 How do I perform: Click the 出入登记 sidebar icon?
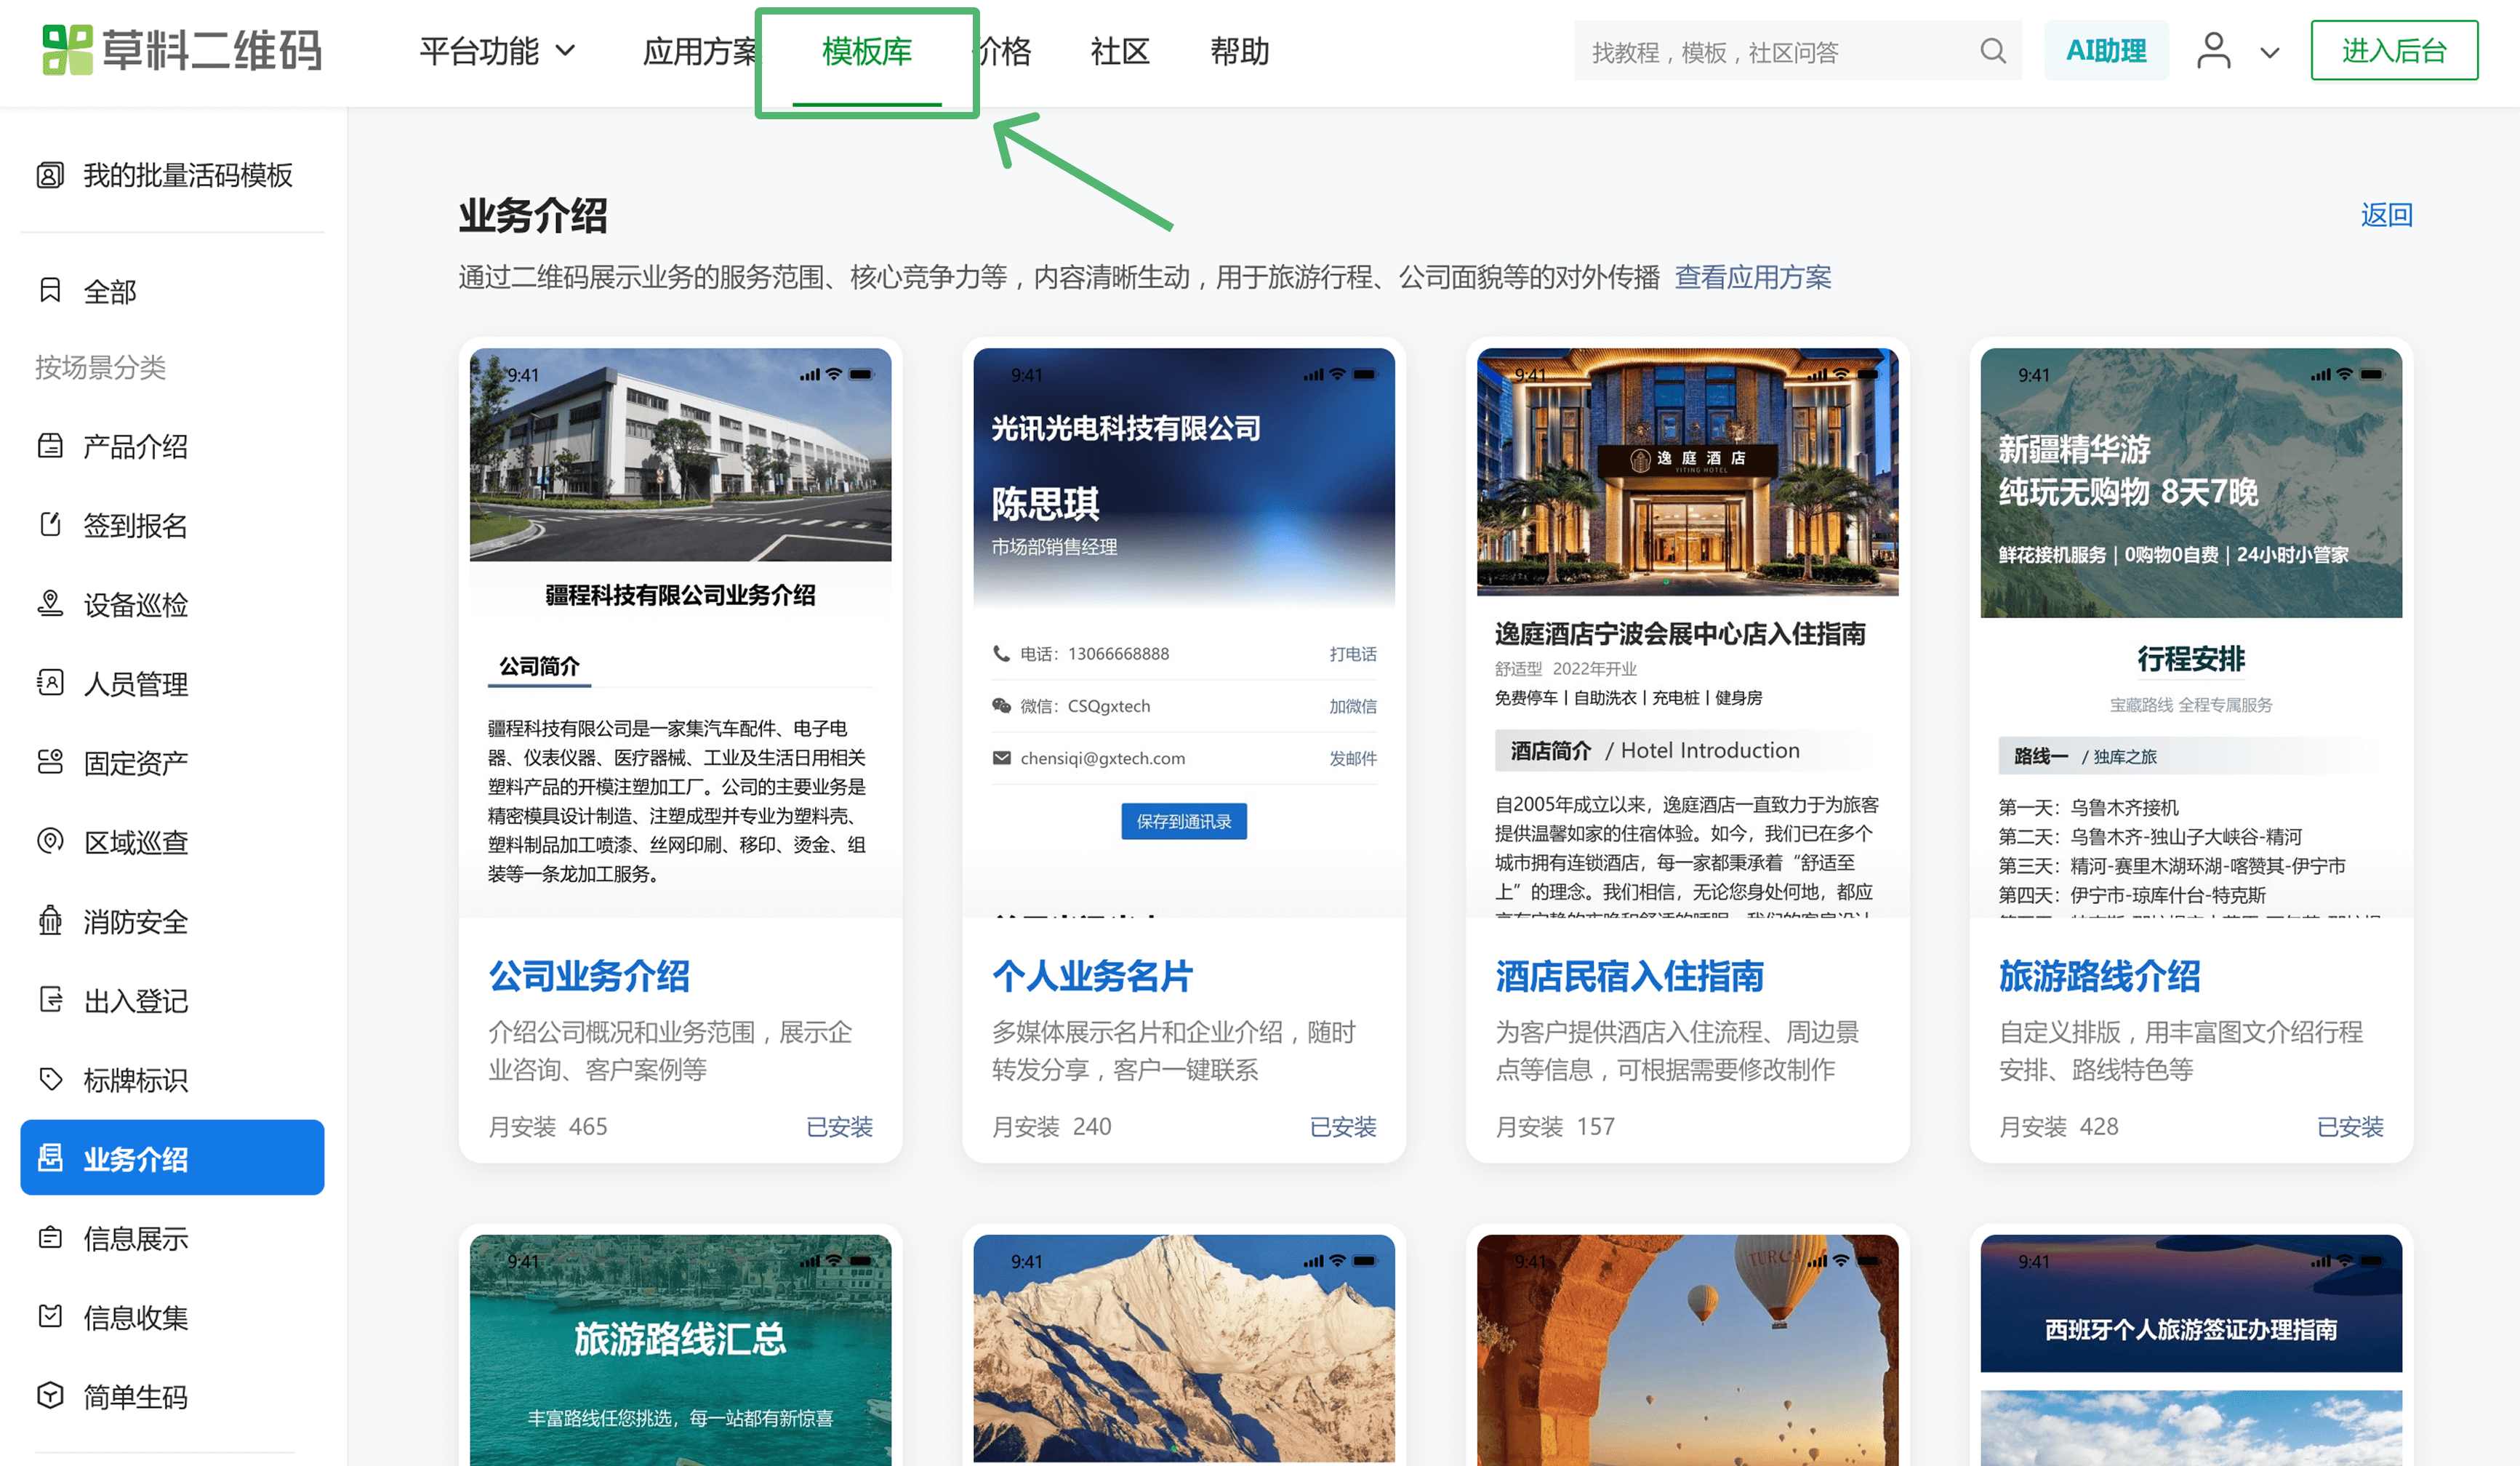tap(50, 1000)
